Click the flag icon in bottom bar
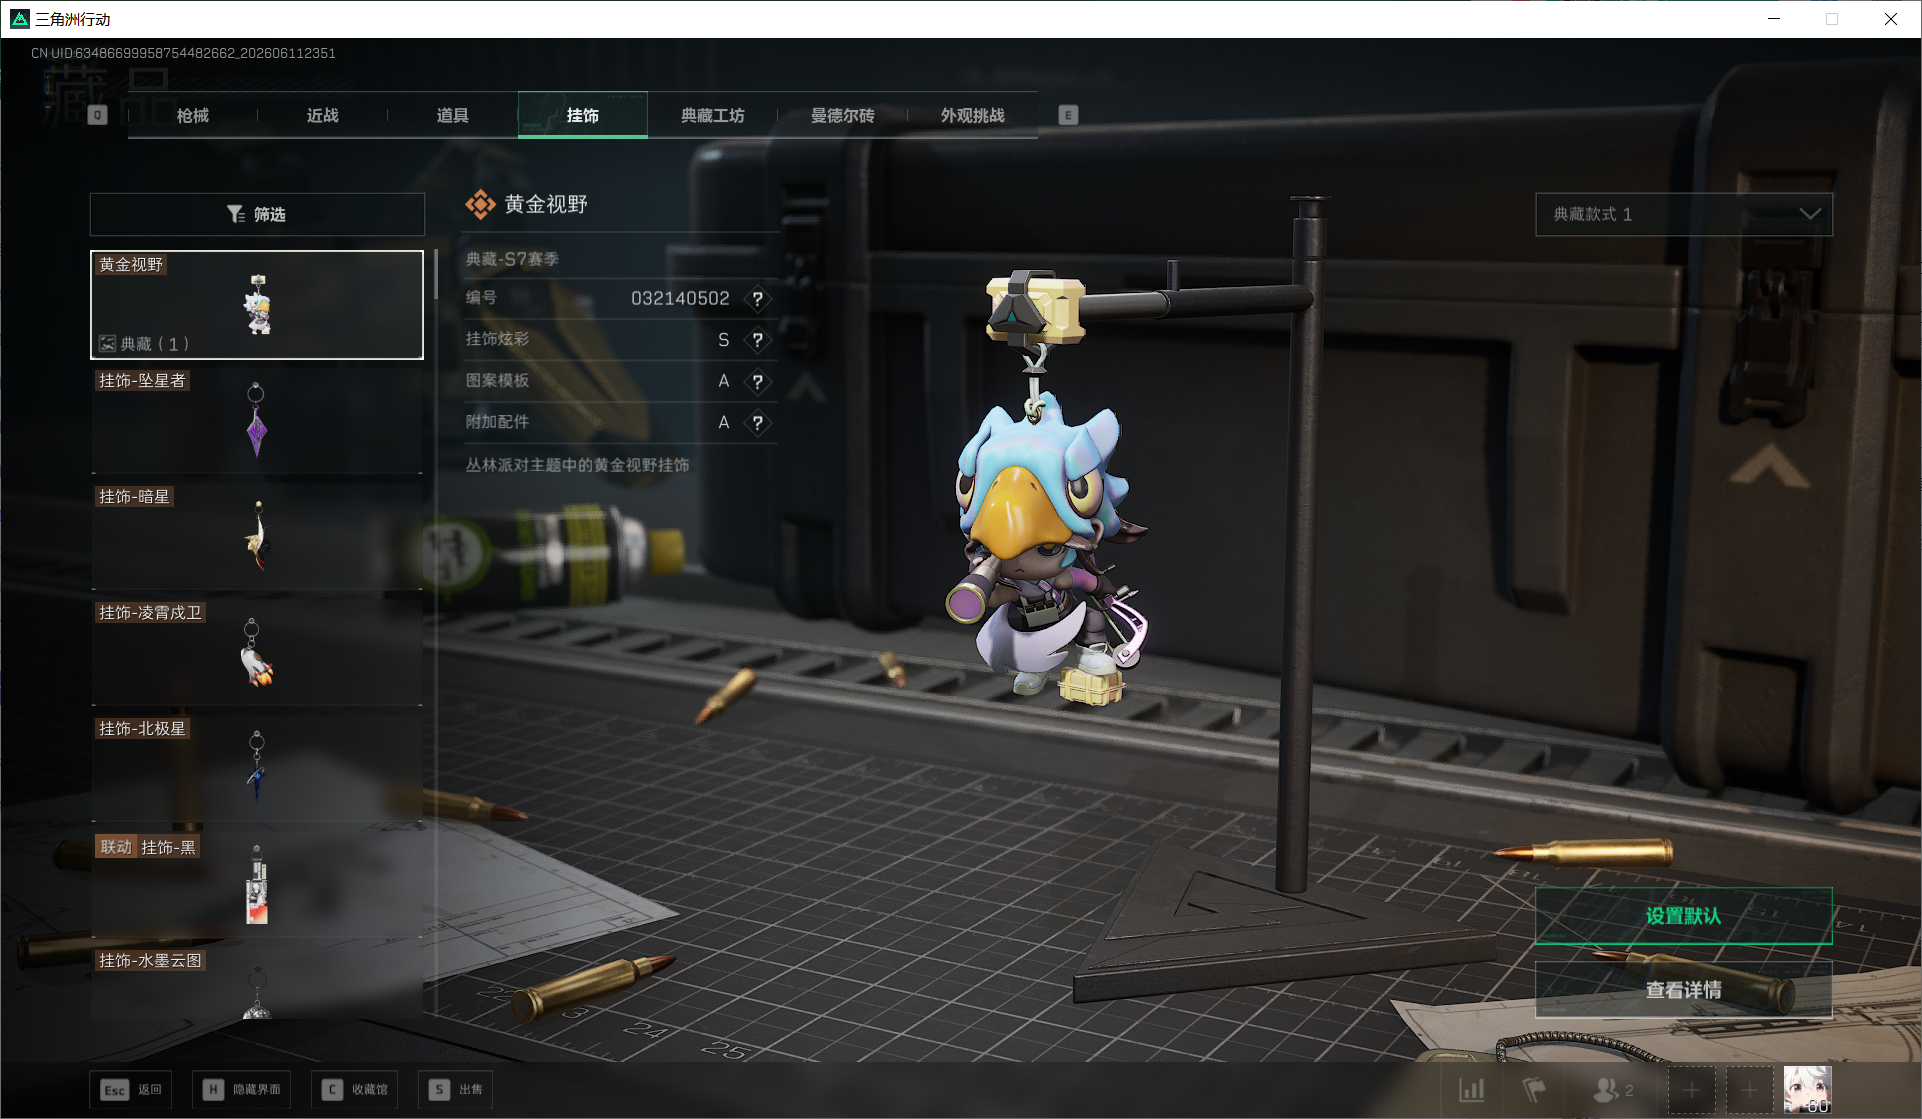The image size is (1922, 1119). [x=1534, y=1089]
